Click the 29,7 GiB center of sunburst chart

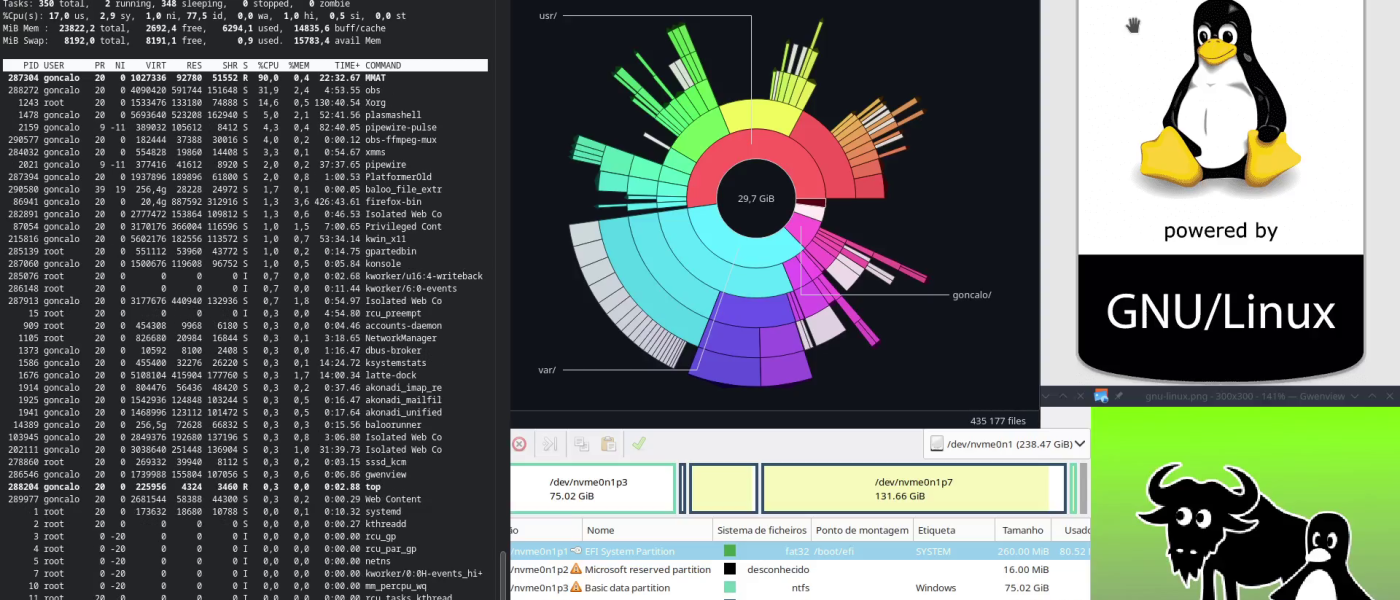(x=755, y=198)
